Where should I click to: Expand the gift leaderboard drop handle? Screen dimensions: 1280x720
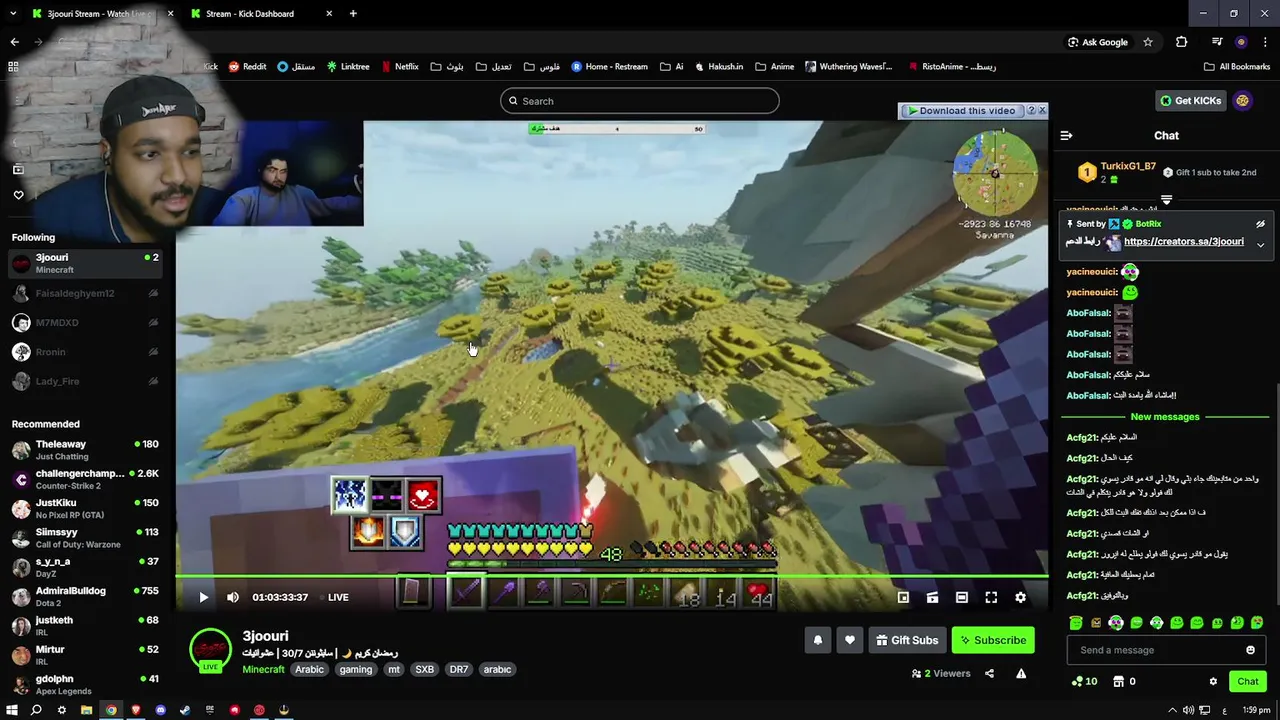coord(1166,200)
